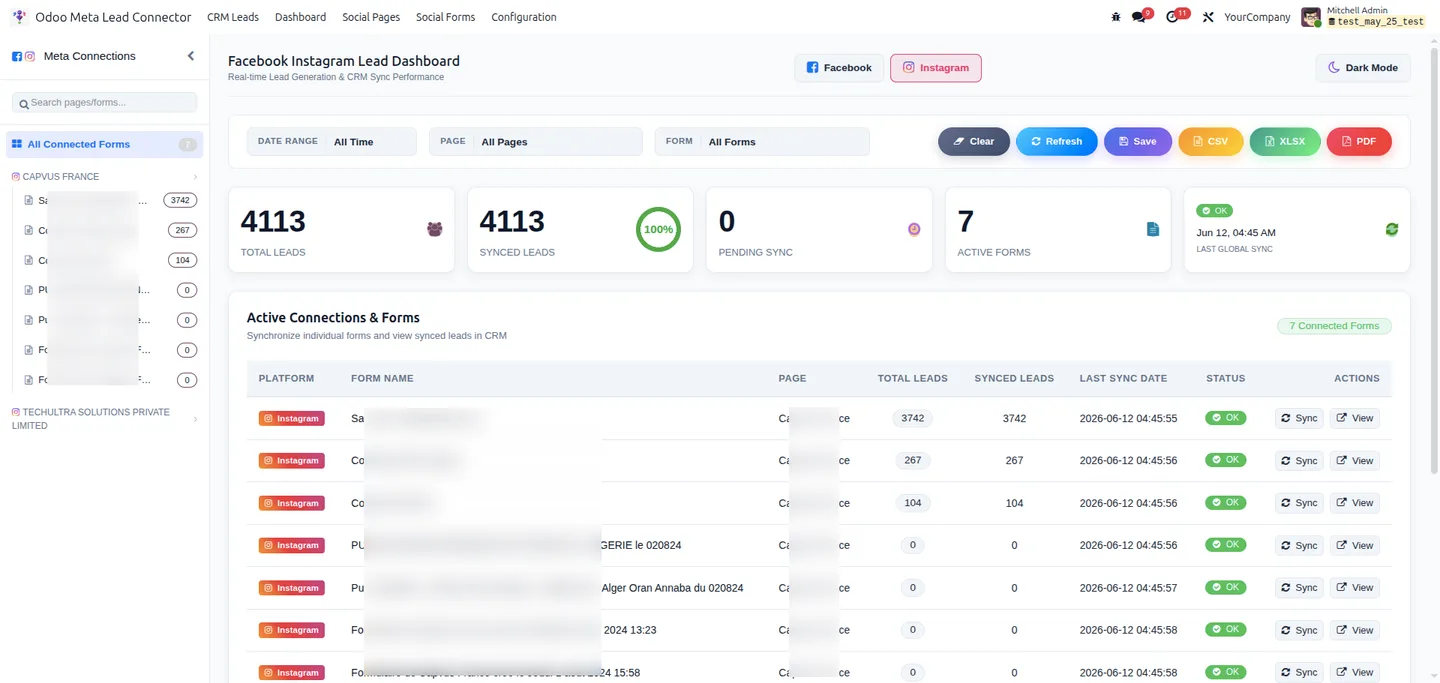Click the wrench and screwdriver tools icon
This screenshot has height=683, width=1440.
click(x=1208, y=17)
